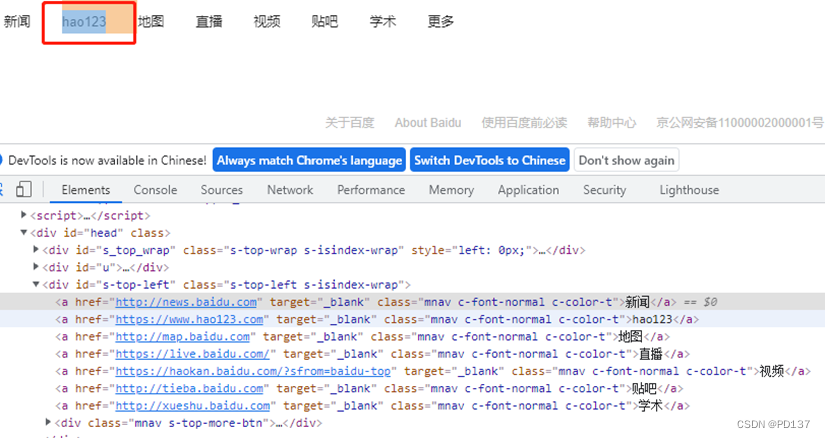Open the About Baidu footer link
825x438 pixels.
[428, 123]
